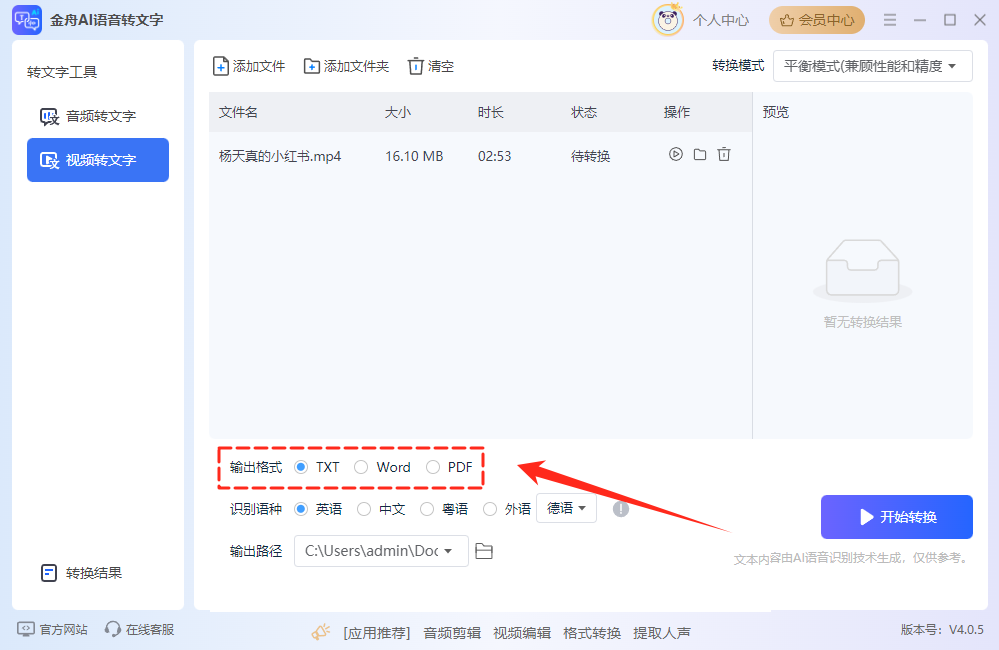Click the play icon for 杨天真的小红书.mp4
Screen dimensions: 999x650
(x=676, y=155)
